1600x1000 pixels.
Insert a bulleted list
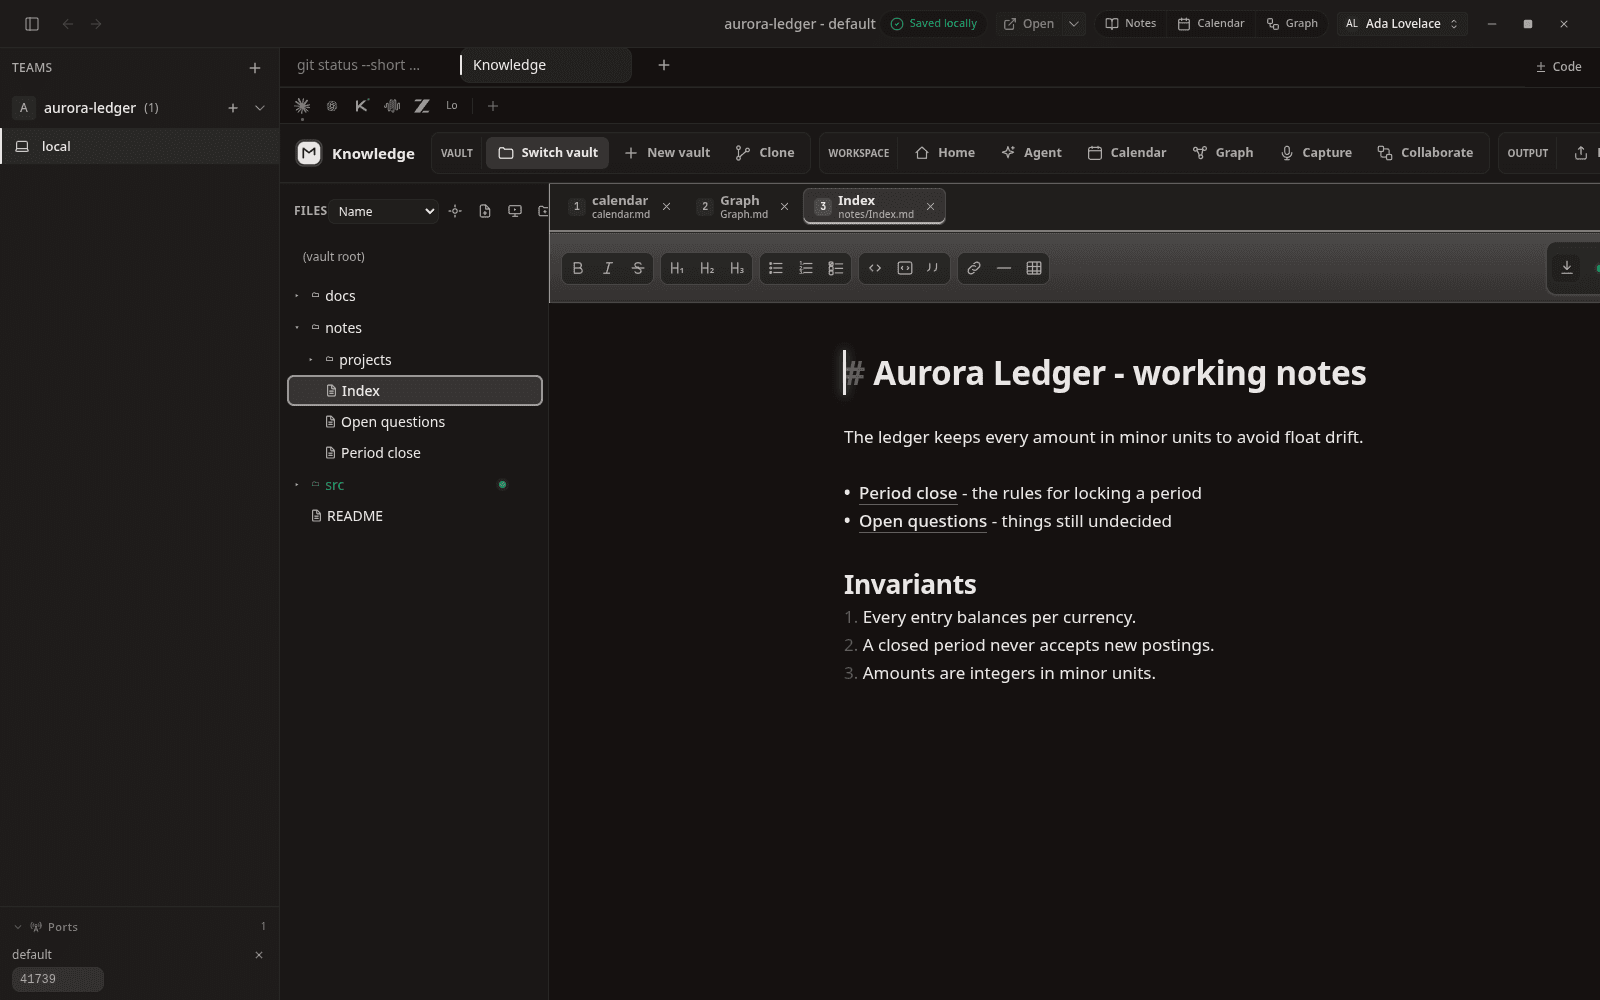coord(776,268)
